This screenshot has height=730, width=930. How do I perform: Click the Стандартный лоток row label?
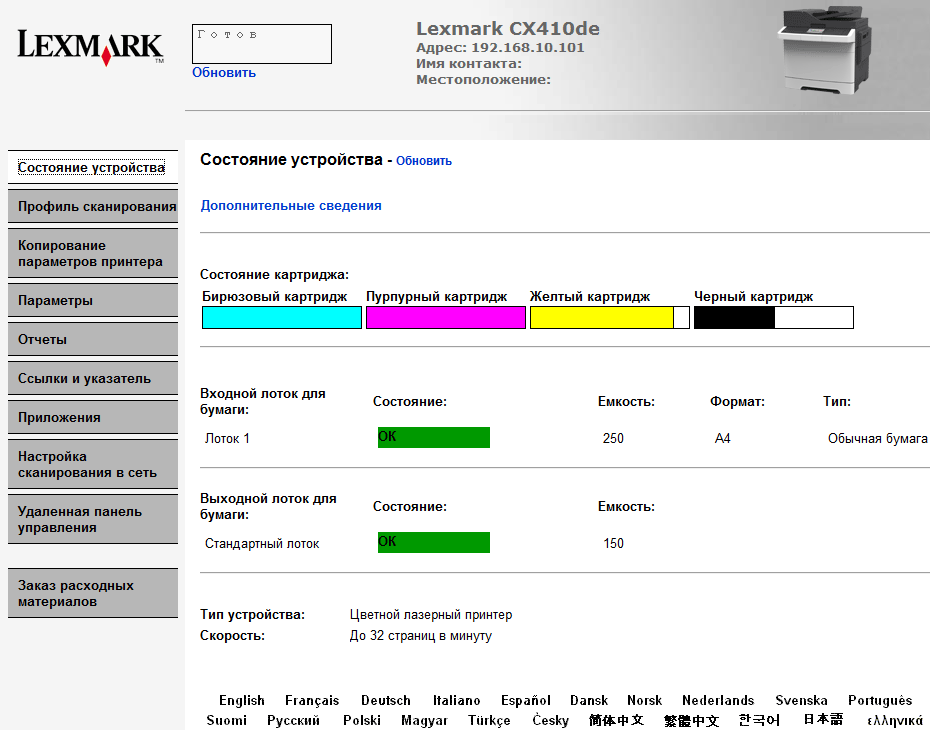point(262,543)
